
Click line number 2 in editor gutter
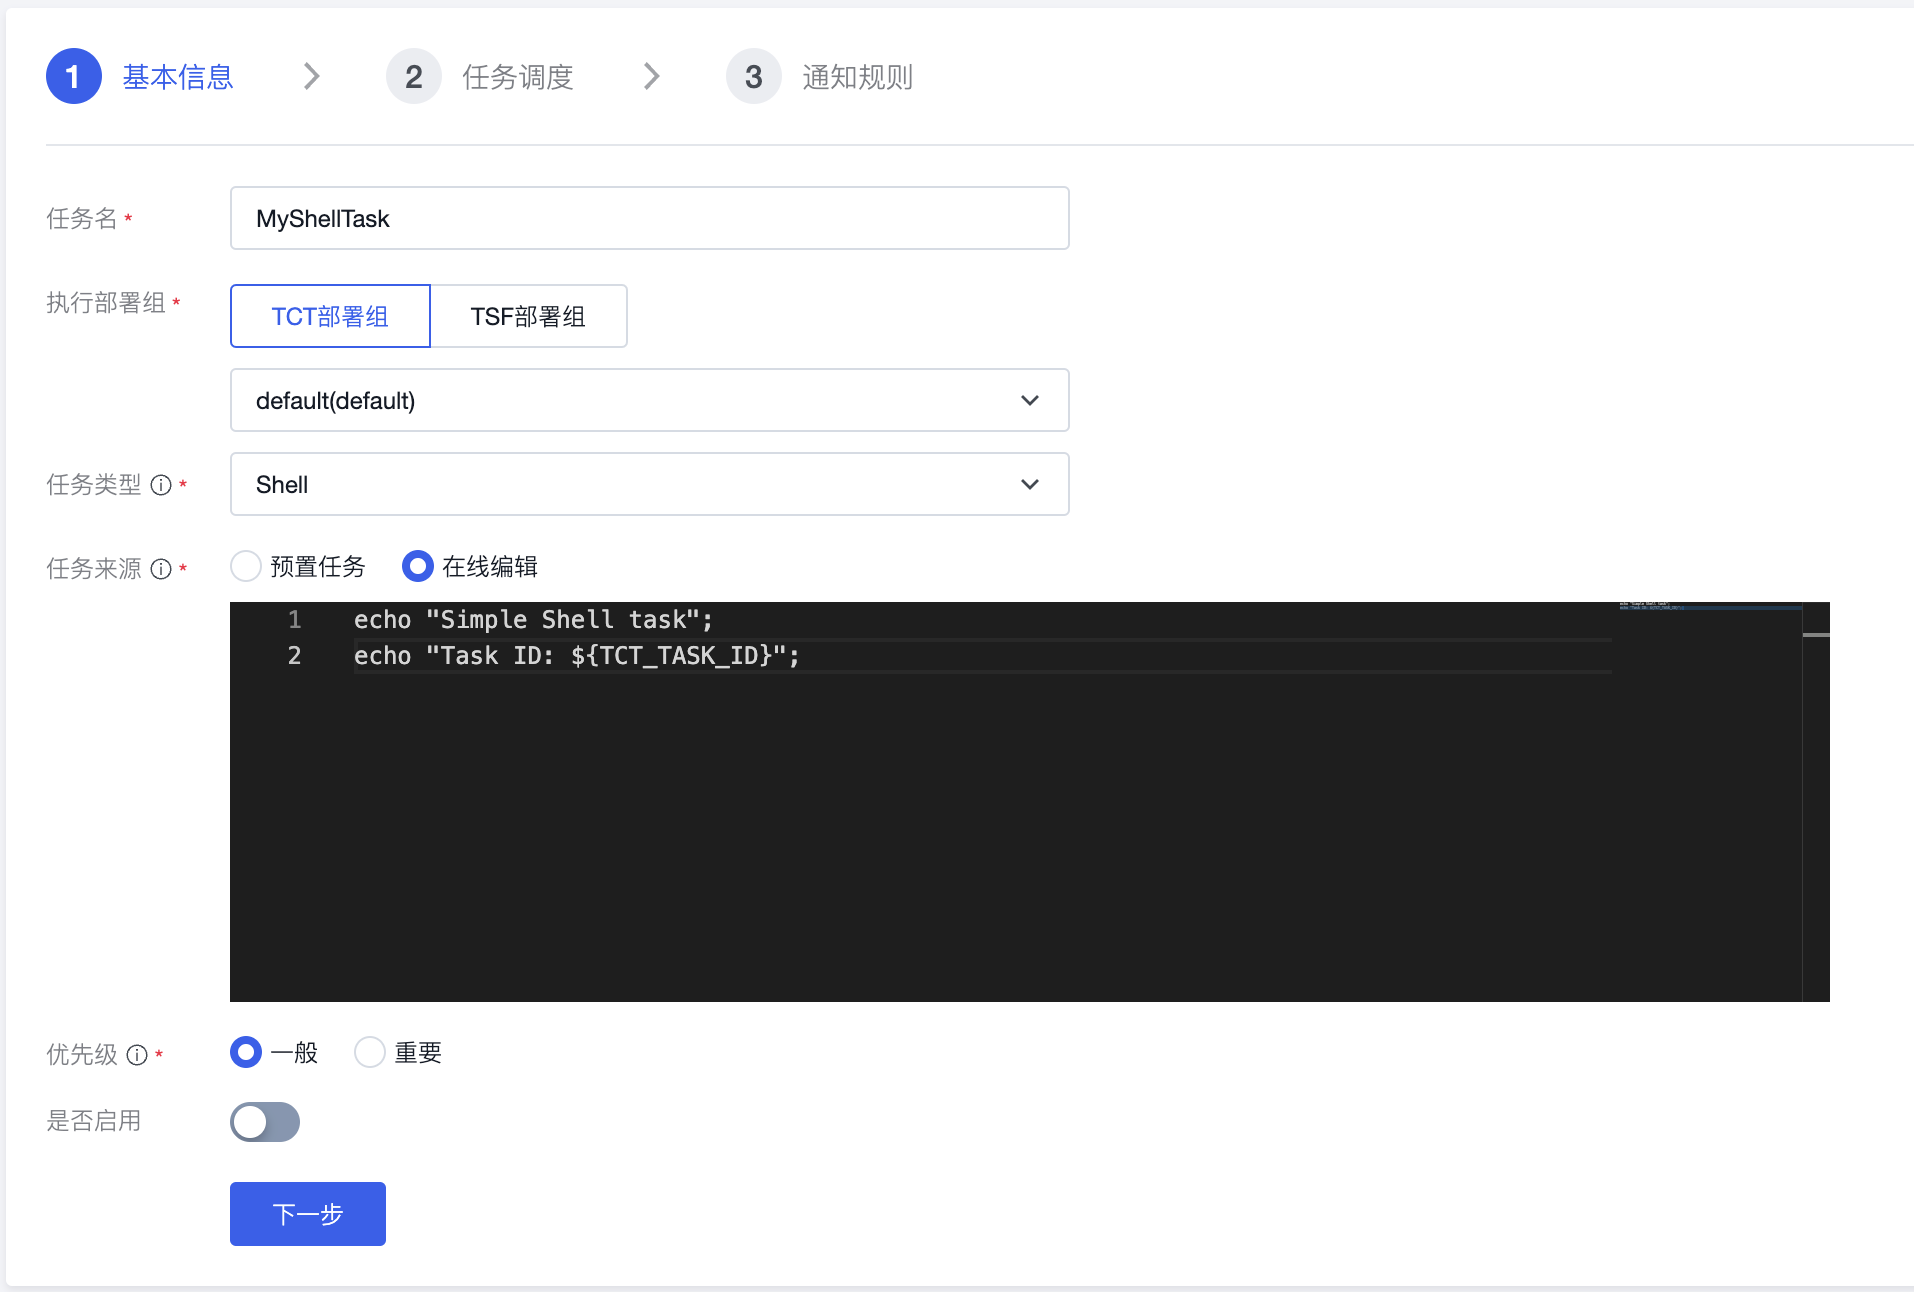pos(294,656)
